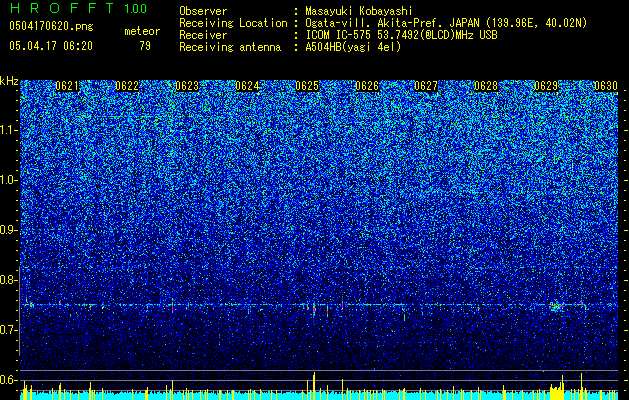The height and width of the screenshot is (400, 629).
Task: Click the meteor echo burst below 0629
Action: 557,307
